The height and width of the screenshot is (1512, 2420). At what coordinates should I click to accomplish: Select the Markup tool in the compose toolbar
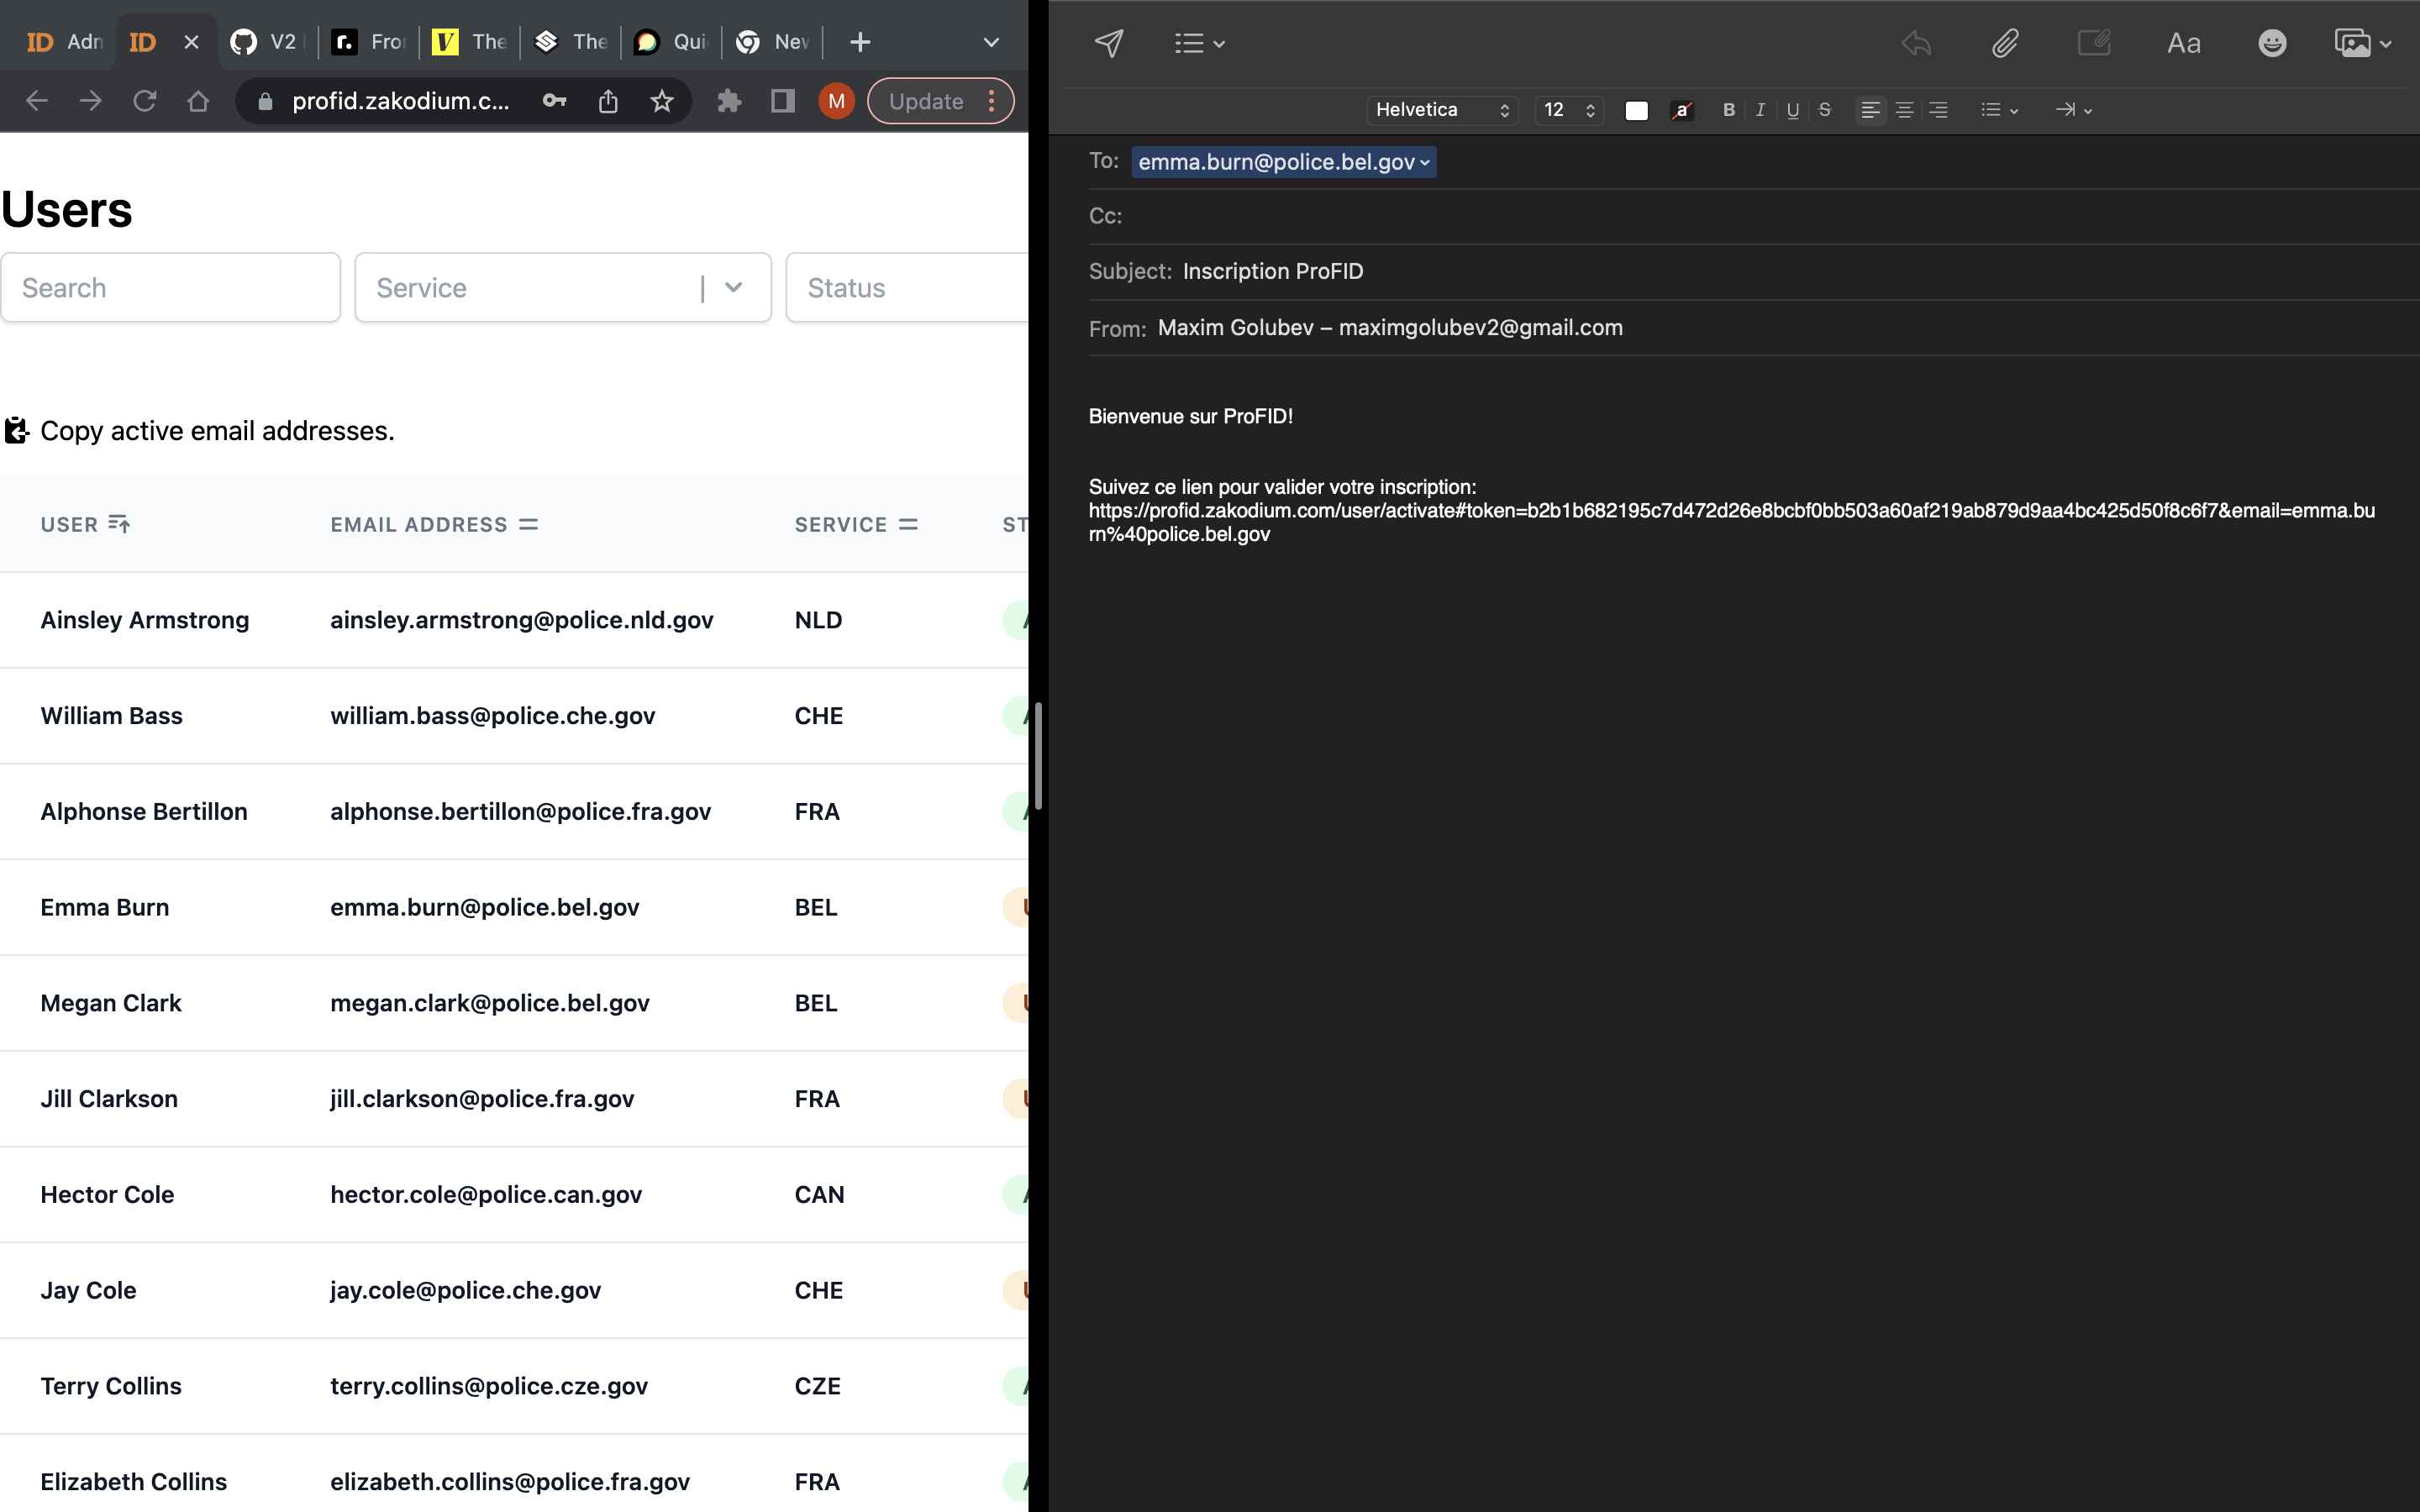(x=2094, y=43)
